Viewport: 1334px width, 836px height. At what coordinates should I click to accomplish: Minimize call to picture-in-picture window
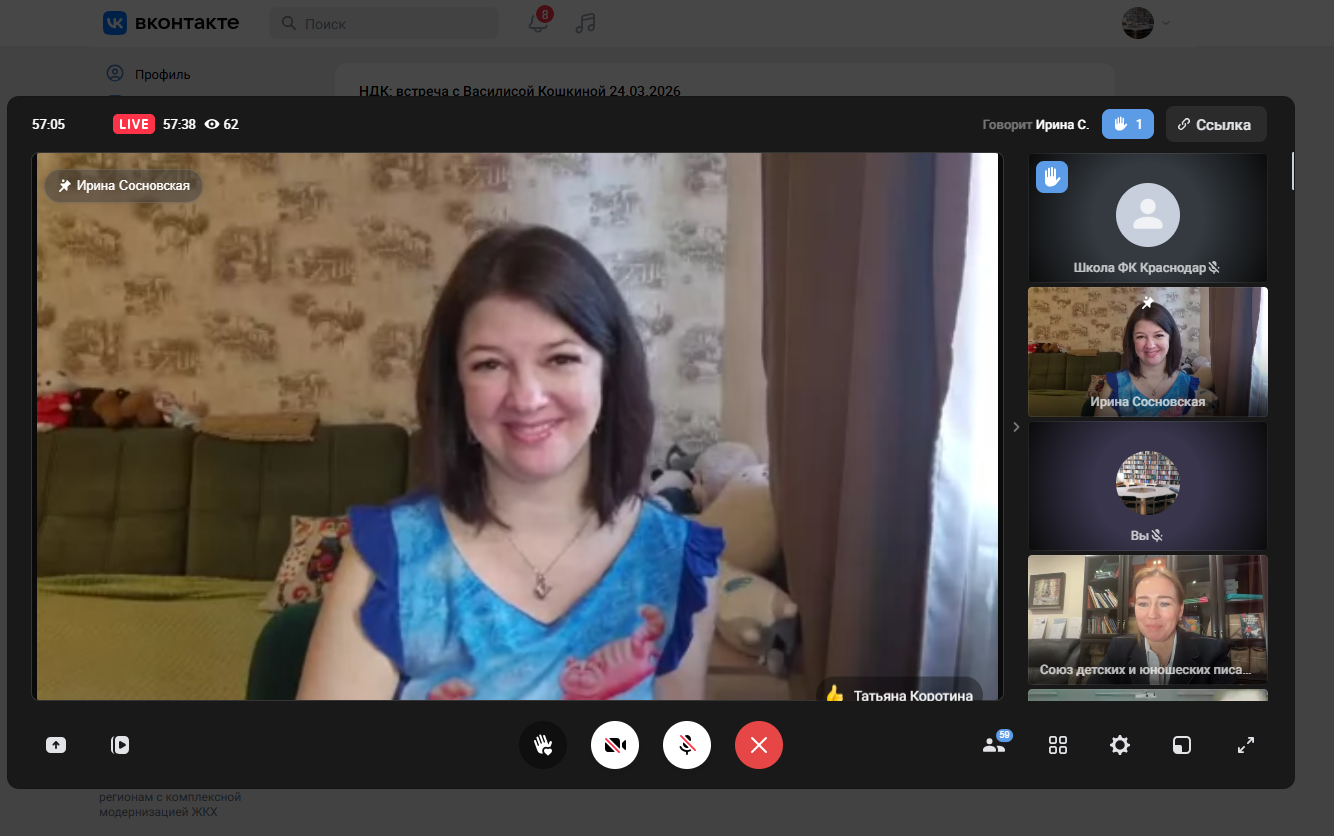coord(1182,745)
